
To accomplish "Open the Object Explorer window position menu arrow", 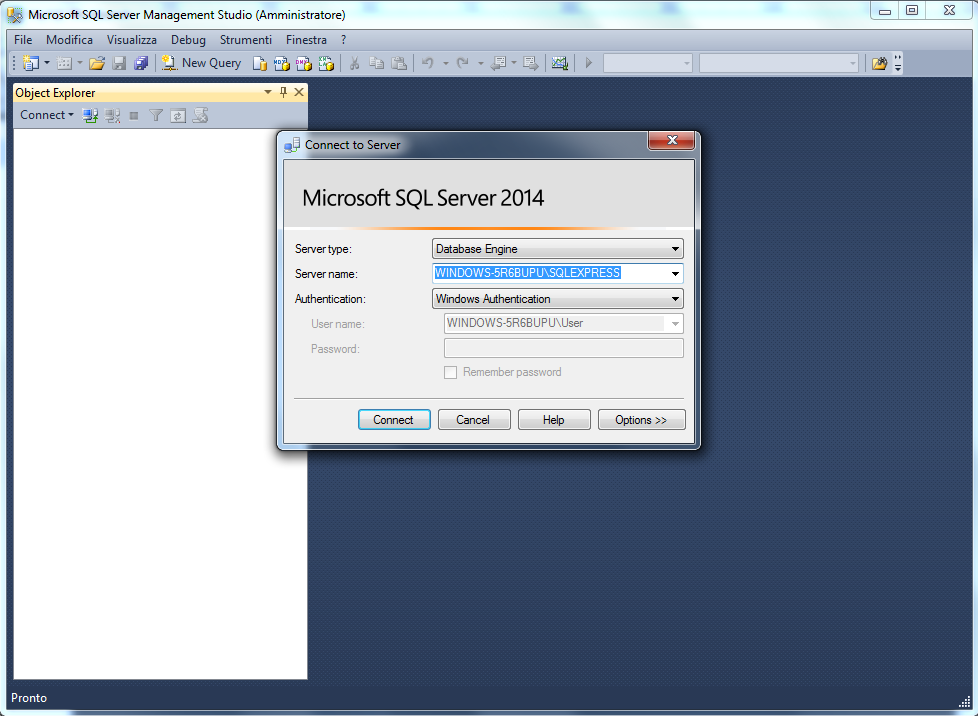I will point(268,92).
